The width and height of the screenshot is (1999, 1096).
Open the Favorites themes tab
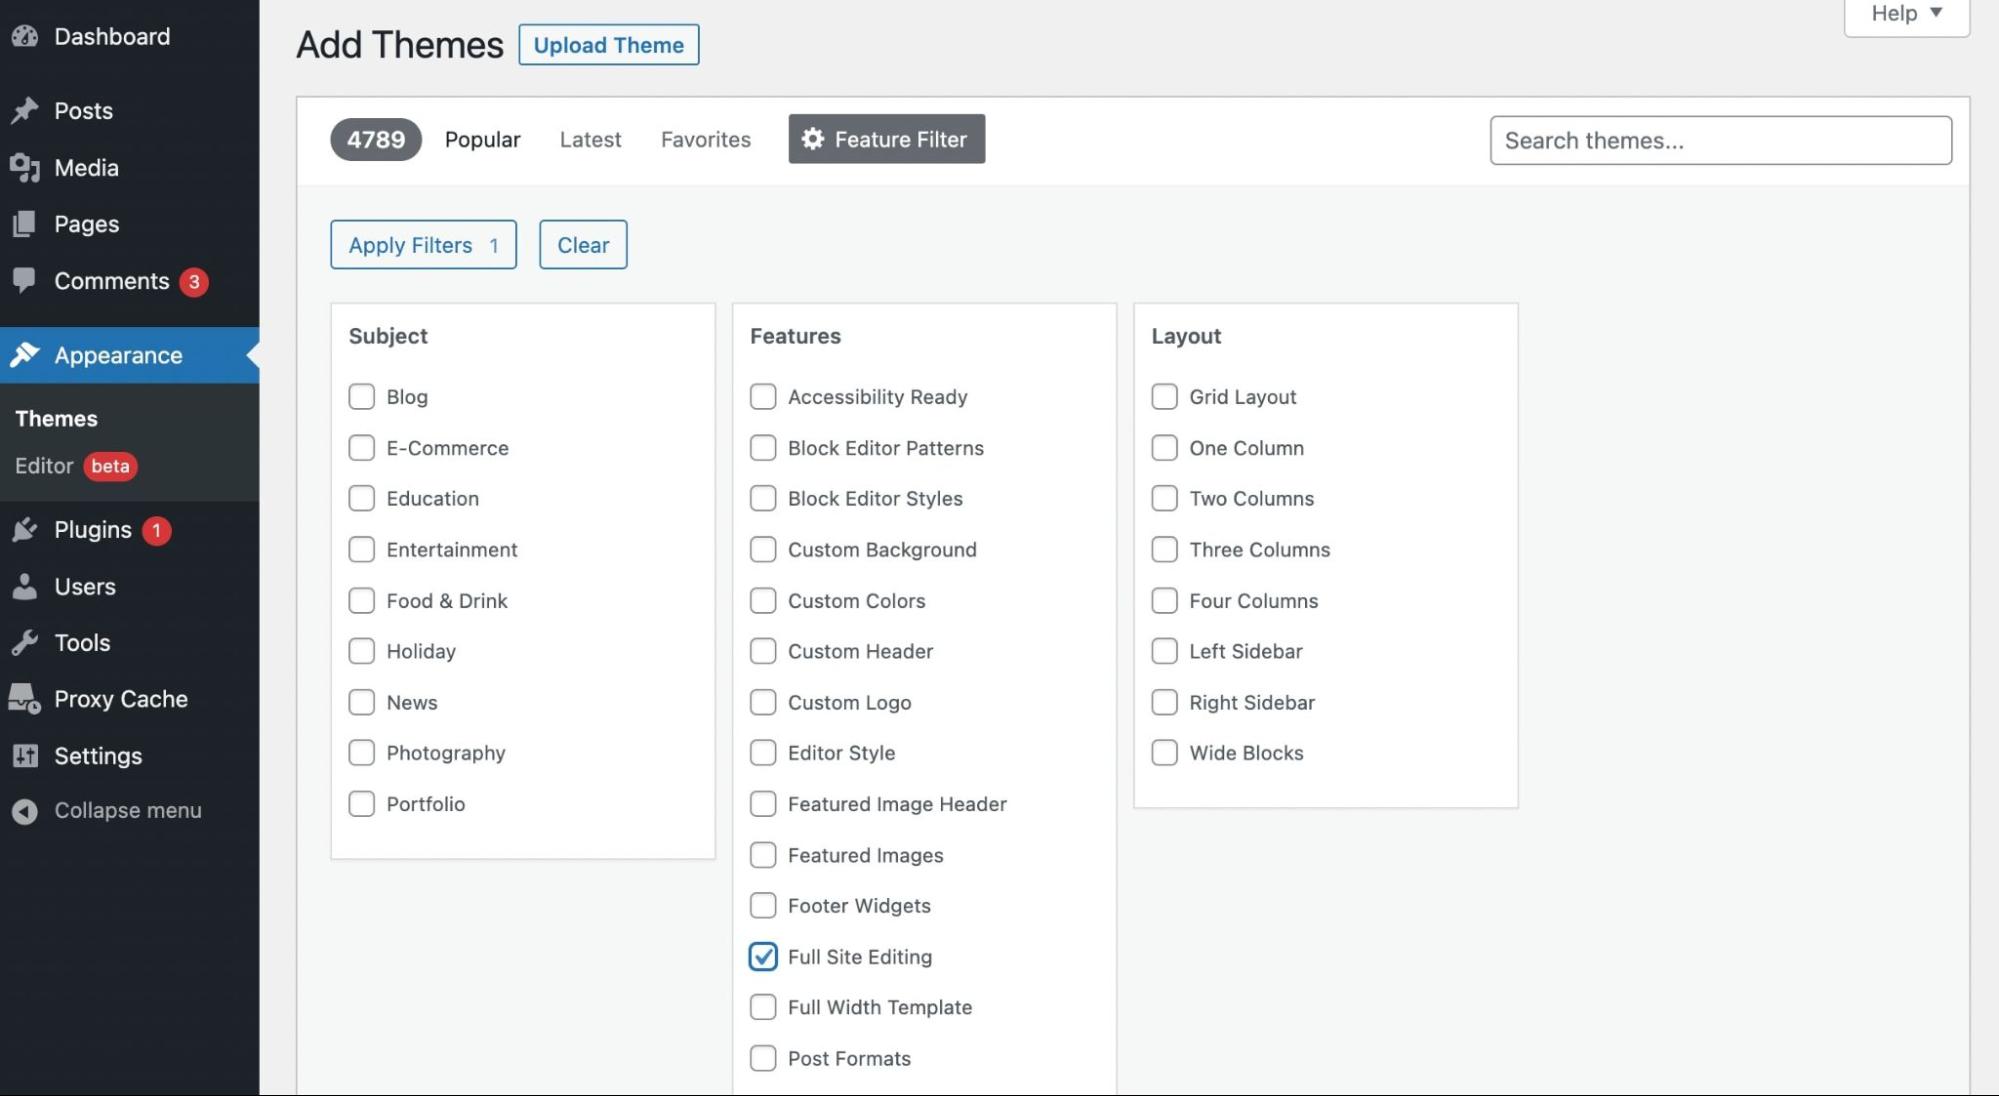click(x=705, y=139)
